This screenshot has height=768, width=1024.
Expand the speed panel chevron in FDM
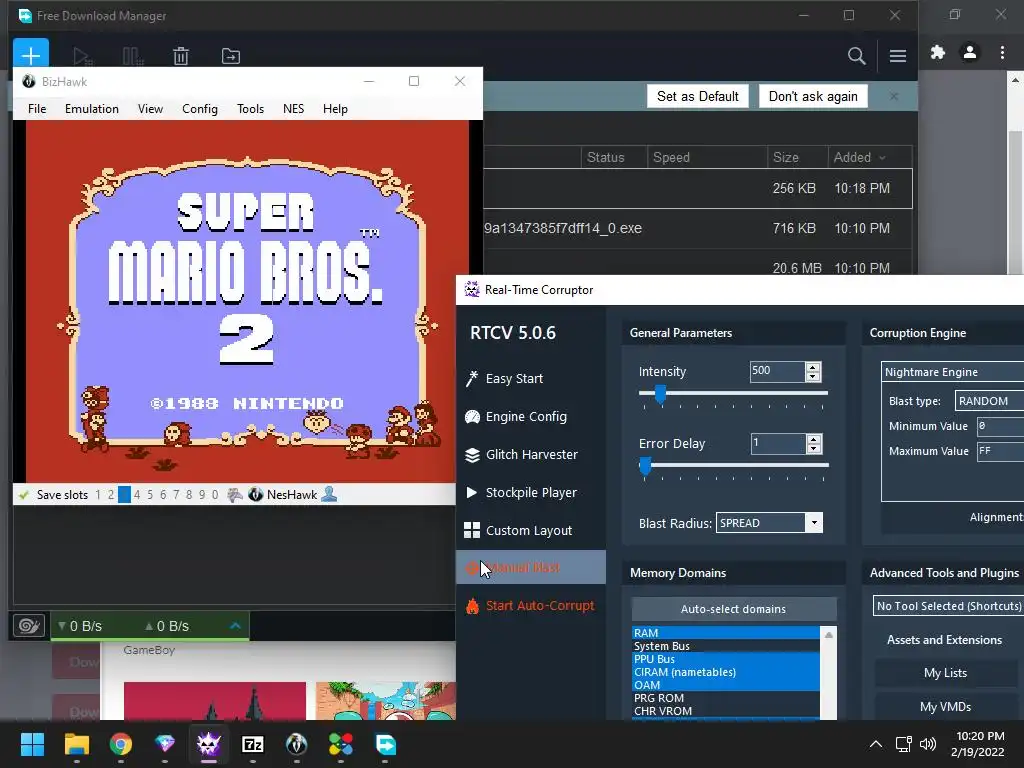point(236,626)
